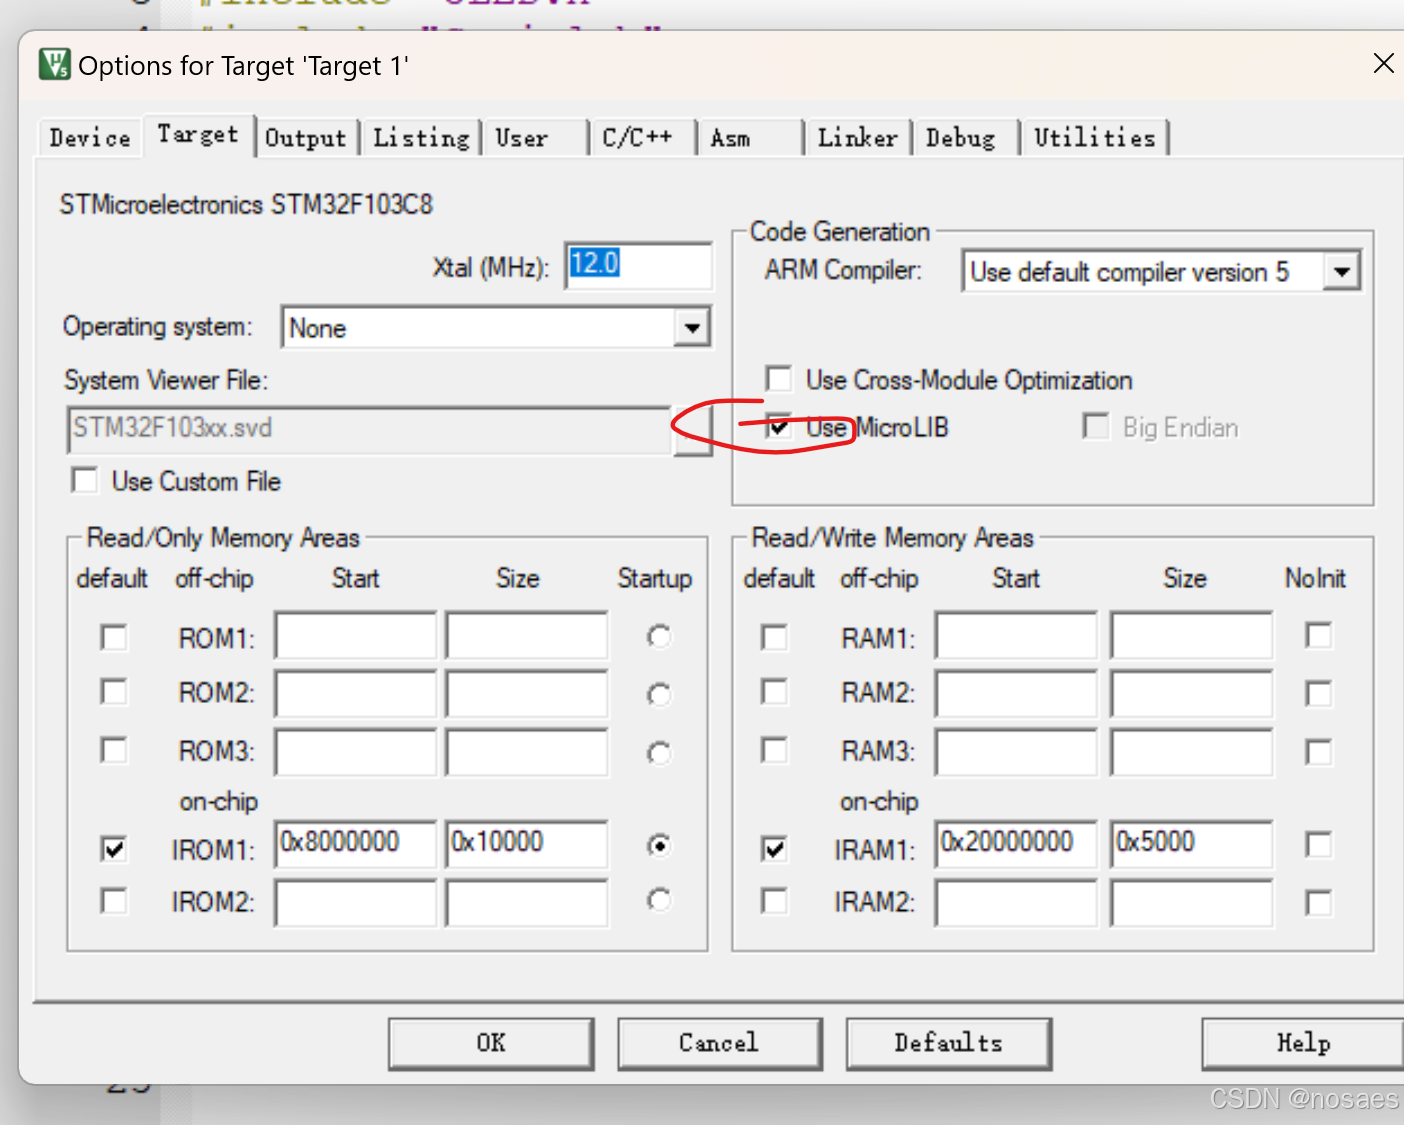Uncheck the IROM1 default checkbox

pyautogui.click(x=114, y=849)
